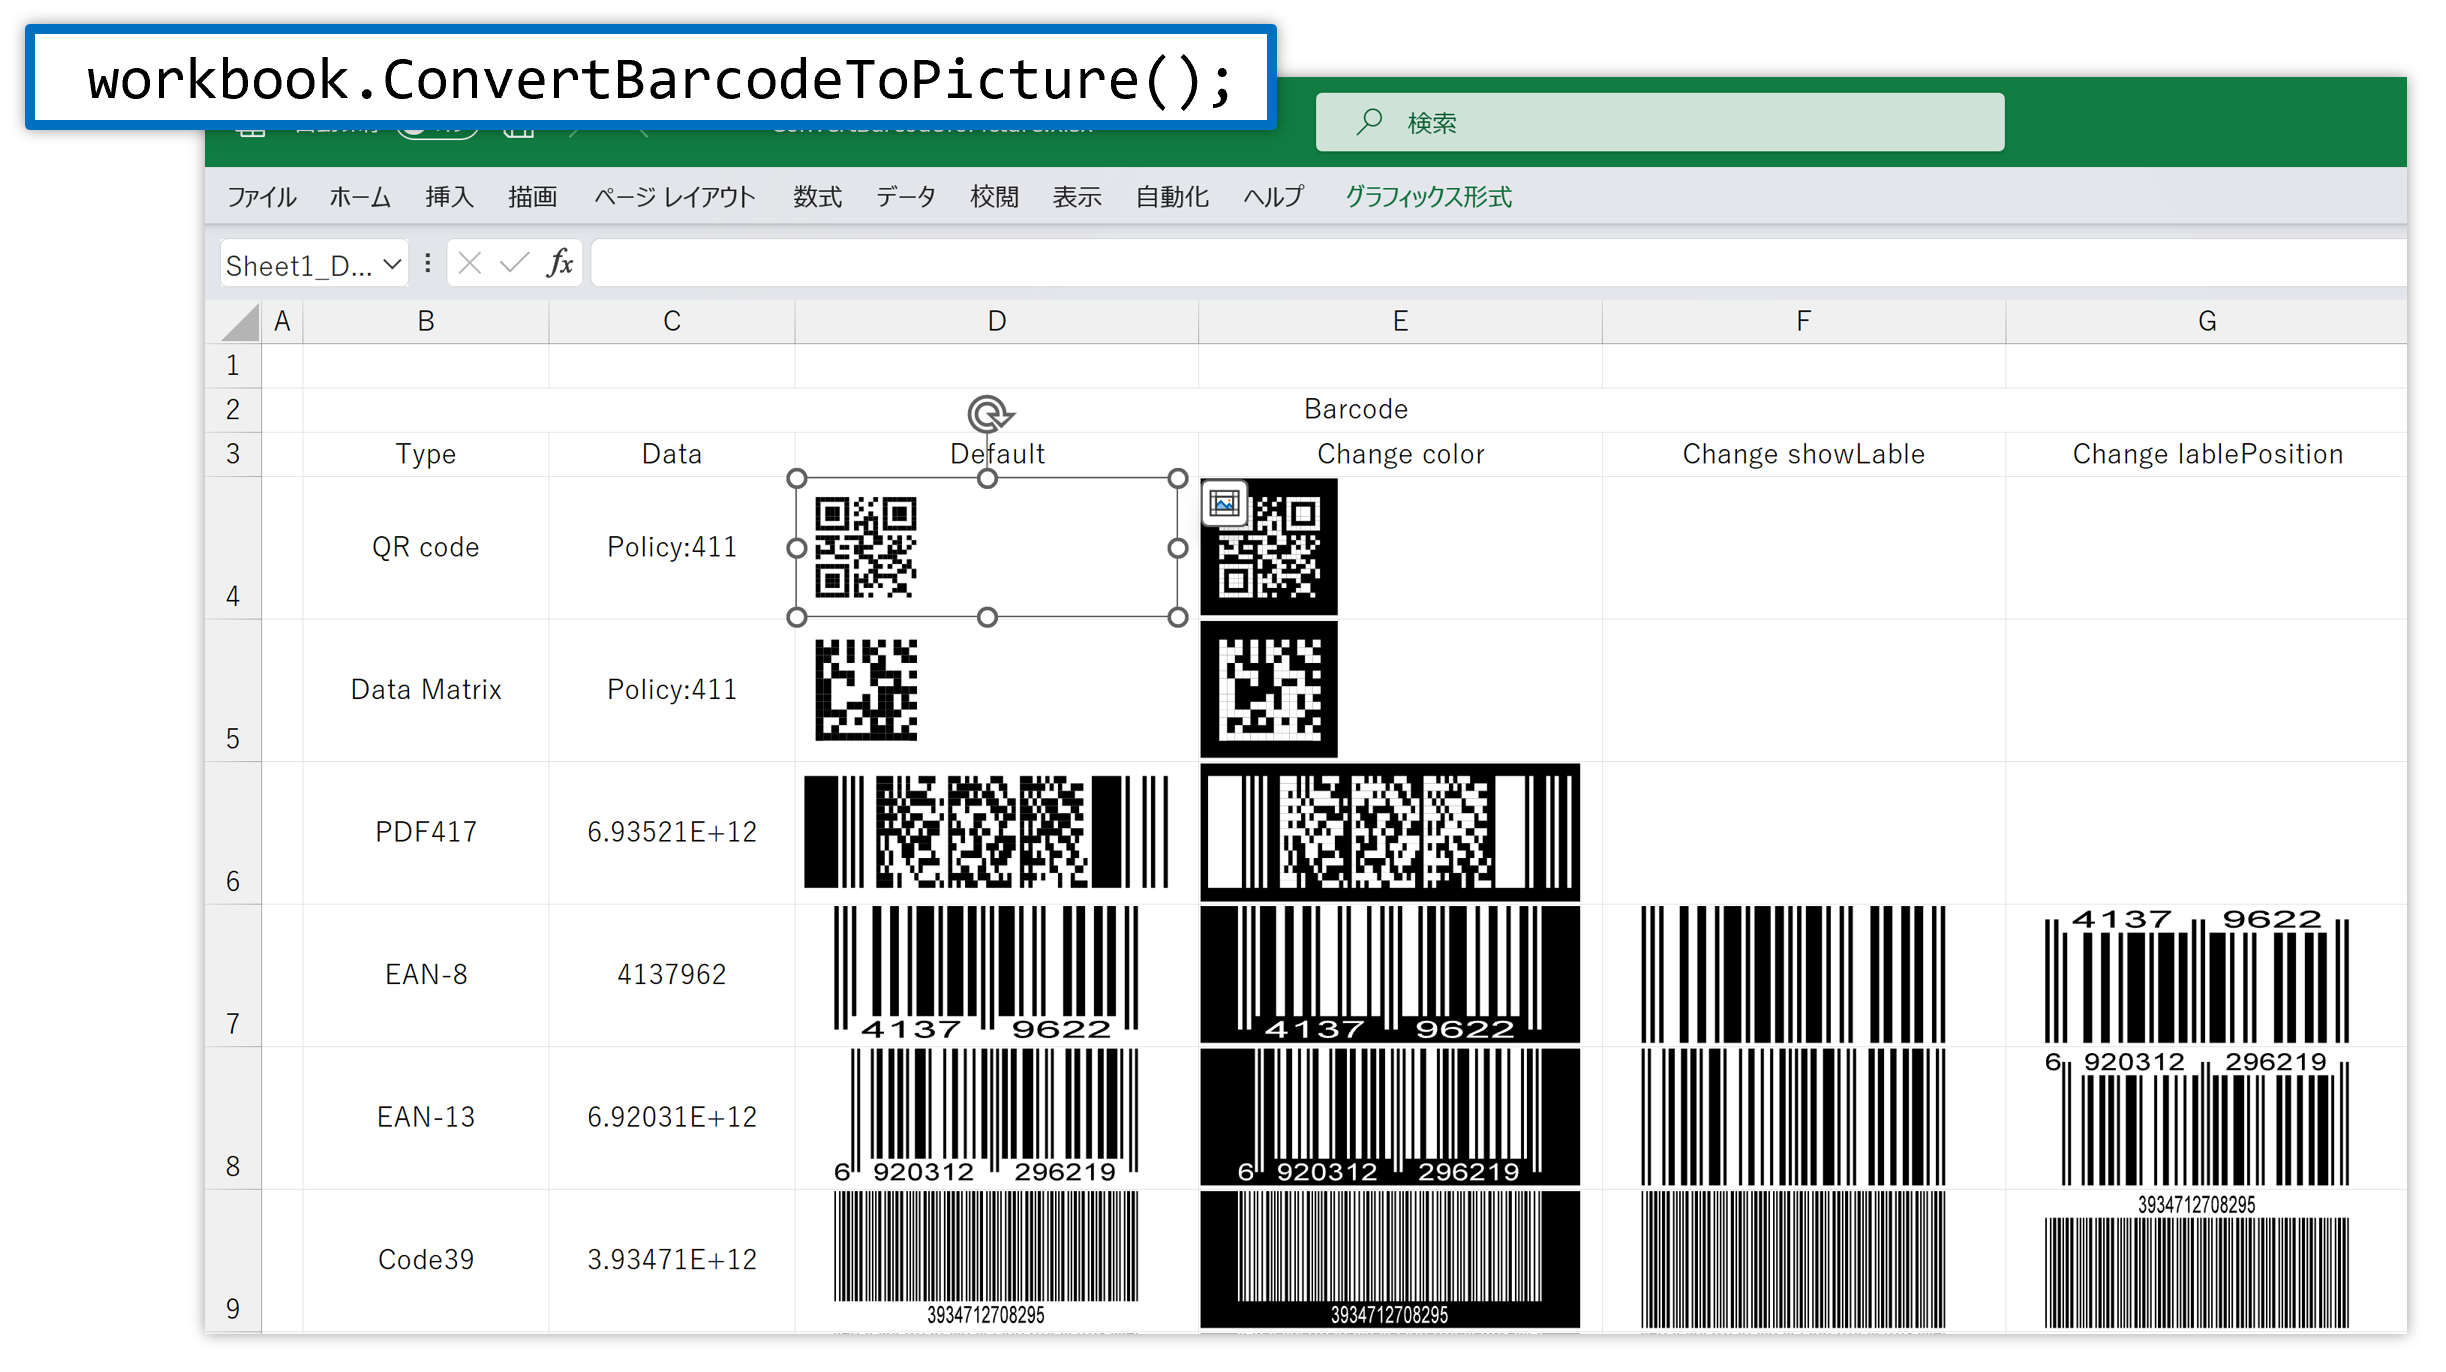The image size is (2446, 1372).
Task: Click the Select All corner triangle
Action: coord(241,322)
